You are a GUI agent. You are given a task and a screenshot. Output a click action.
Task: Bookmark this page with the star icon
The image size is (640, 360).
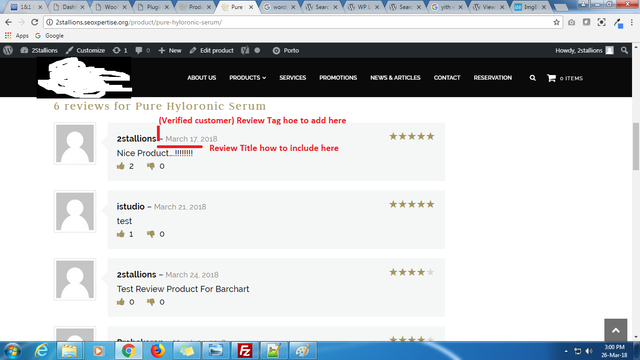[556, 22]
